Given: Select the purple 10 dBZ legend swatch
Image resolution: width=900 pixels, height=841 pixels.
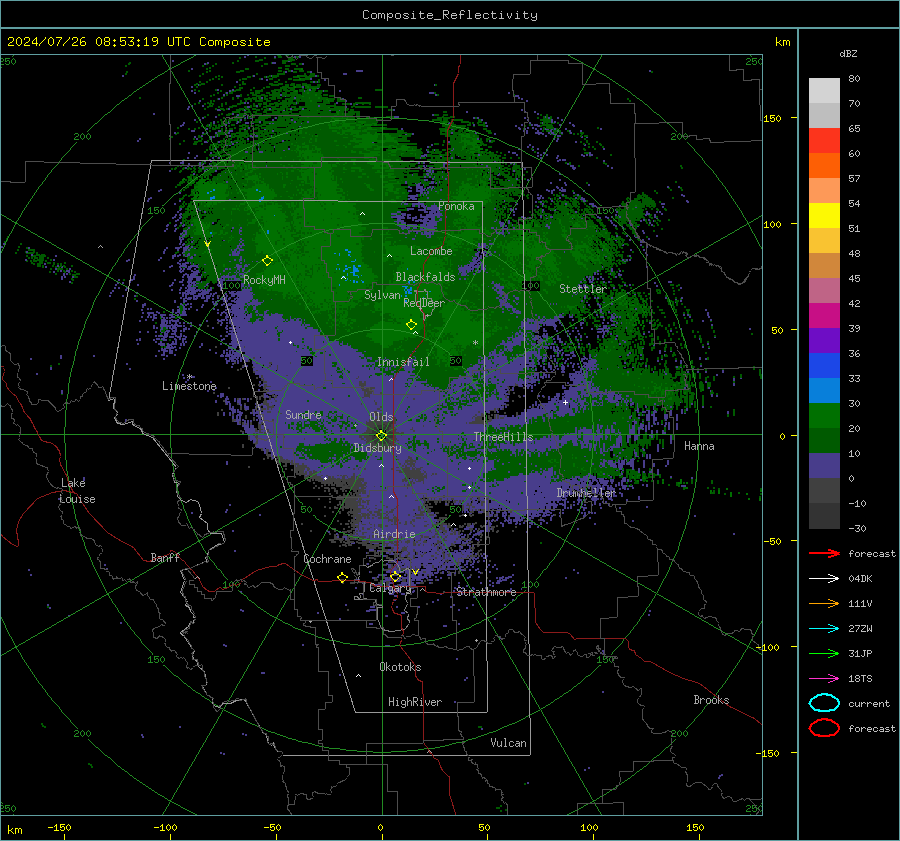Looking at the screenshot, I should click(824, 466).
